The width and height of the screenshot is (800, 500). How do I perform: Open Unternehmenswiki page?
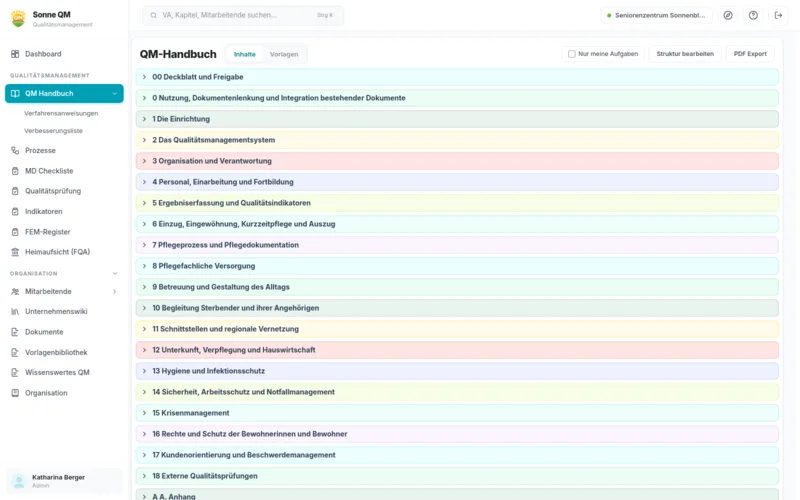coord(64,312)
